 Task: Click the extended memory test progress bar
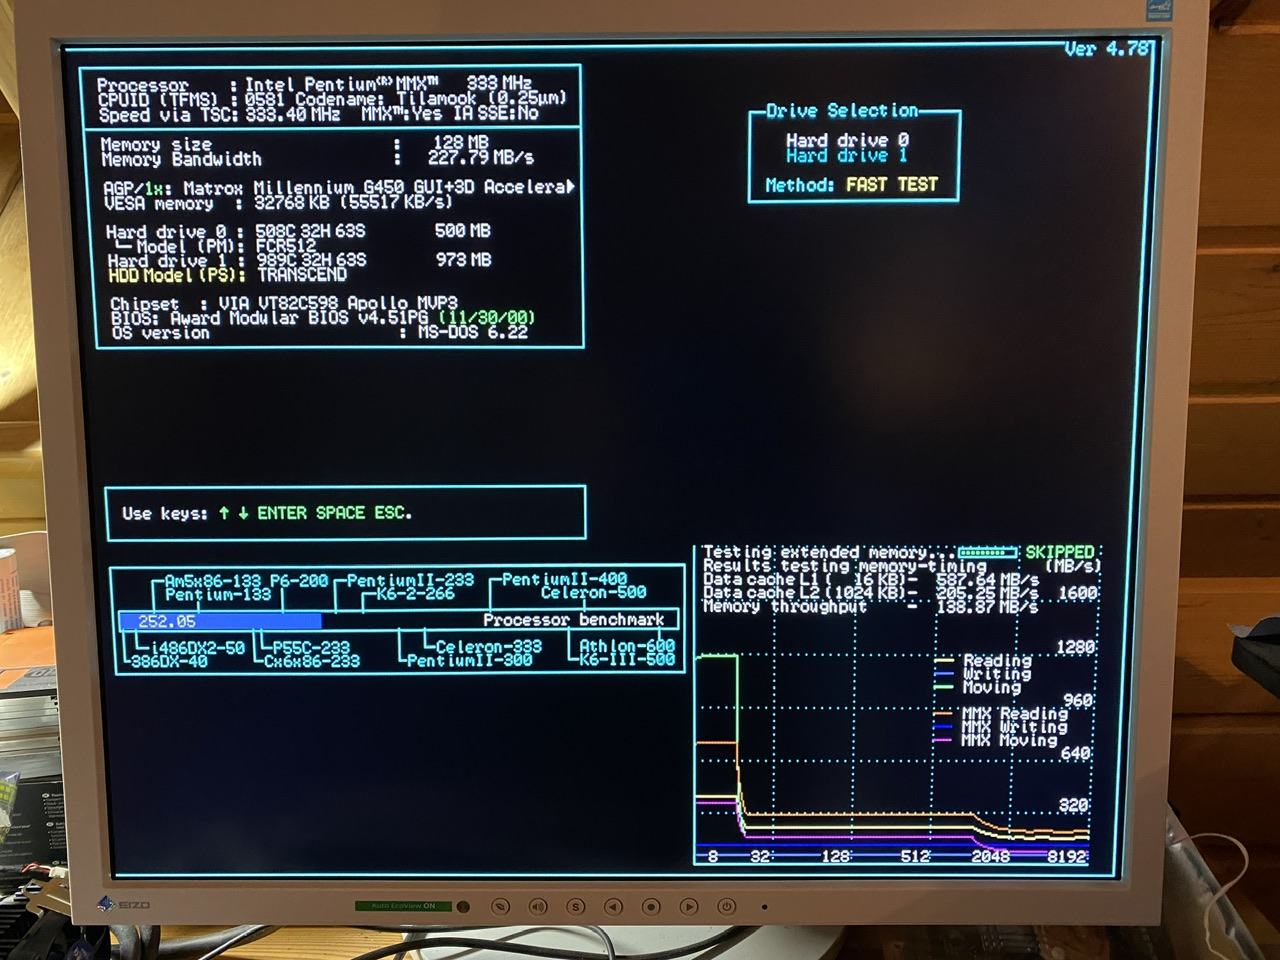coord(987,552)
